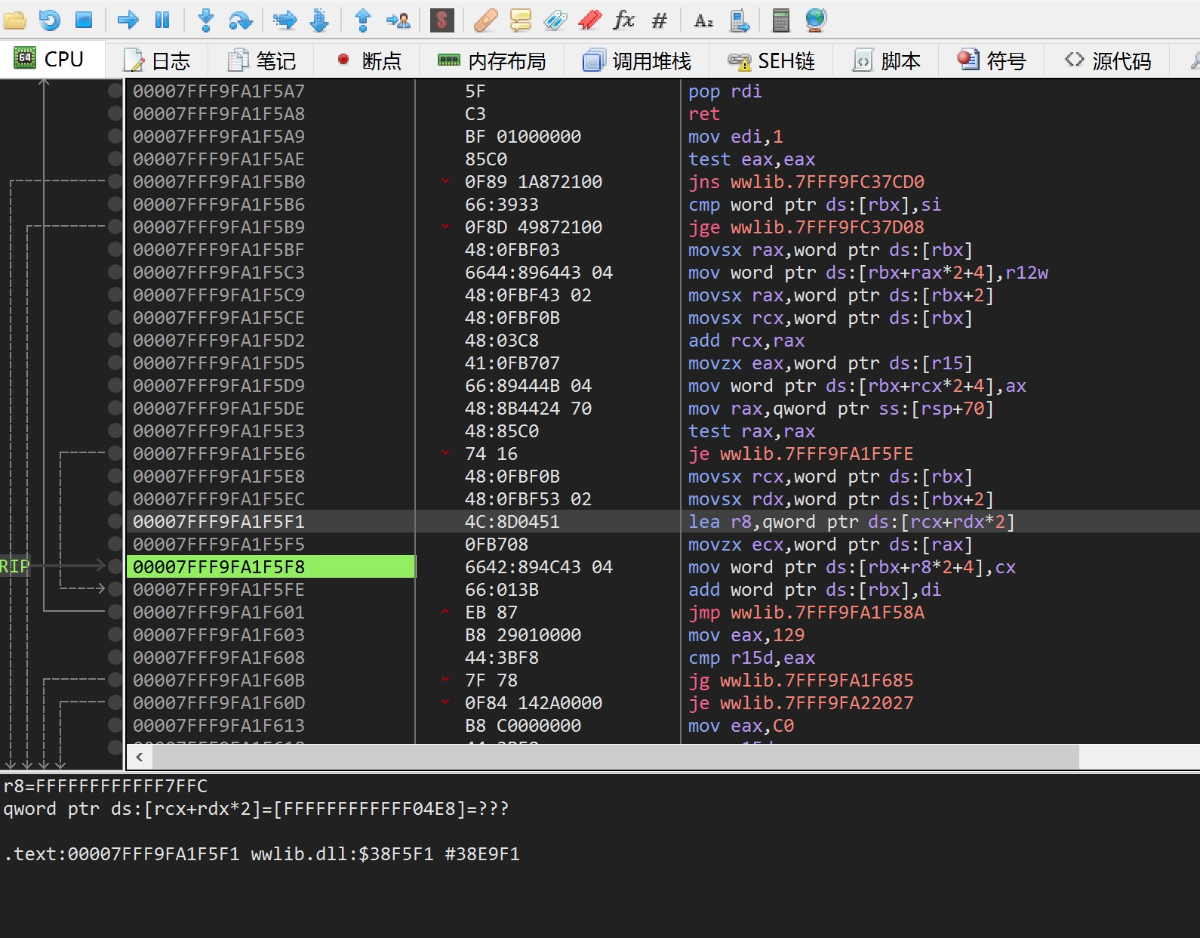Toggle breakpoint at 00007FFF9FA1F5F1
1200x938 pixels.
(x=115, y=522)
